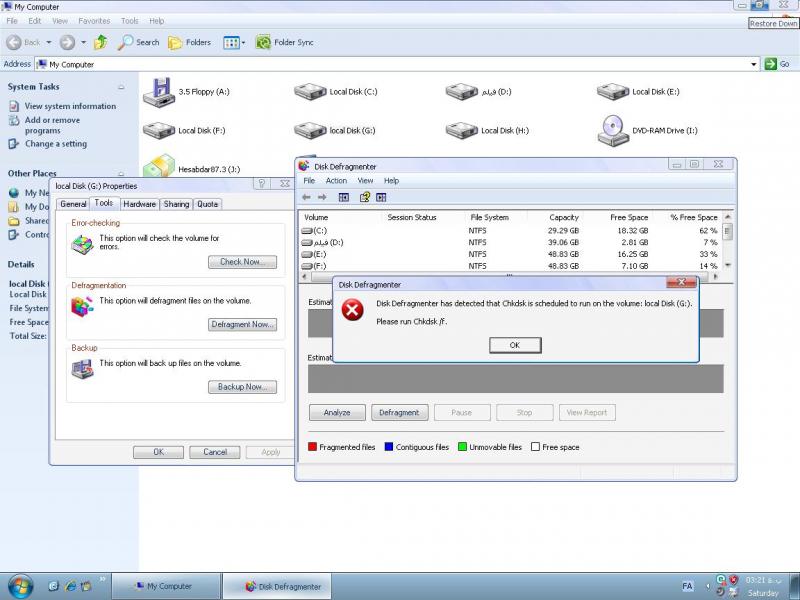The image size is (800, 600).
Task: Click the My Computer taskbar button
Action: [x=166, y=587]
